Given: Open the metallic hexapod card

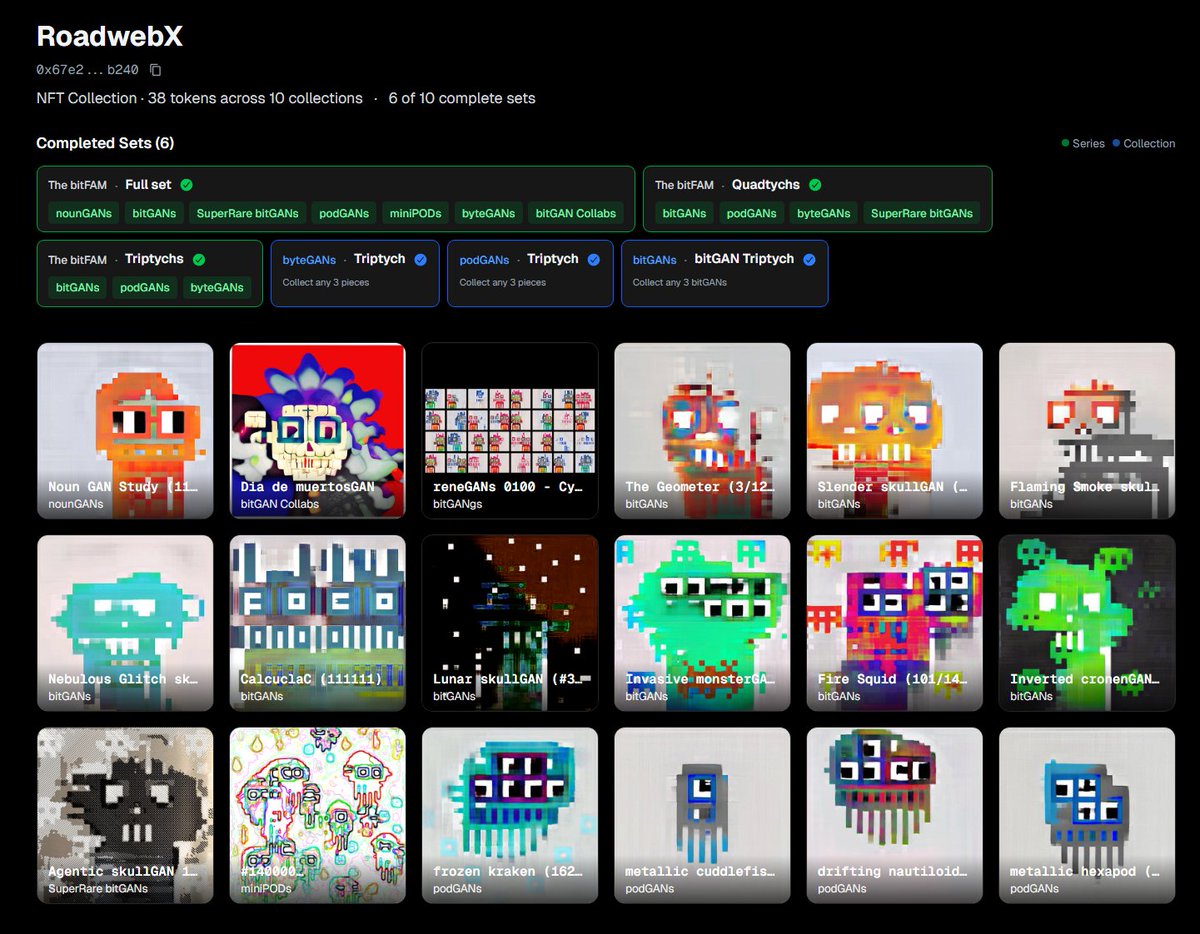Looking at the screenshot, I should pos(1087,815).
